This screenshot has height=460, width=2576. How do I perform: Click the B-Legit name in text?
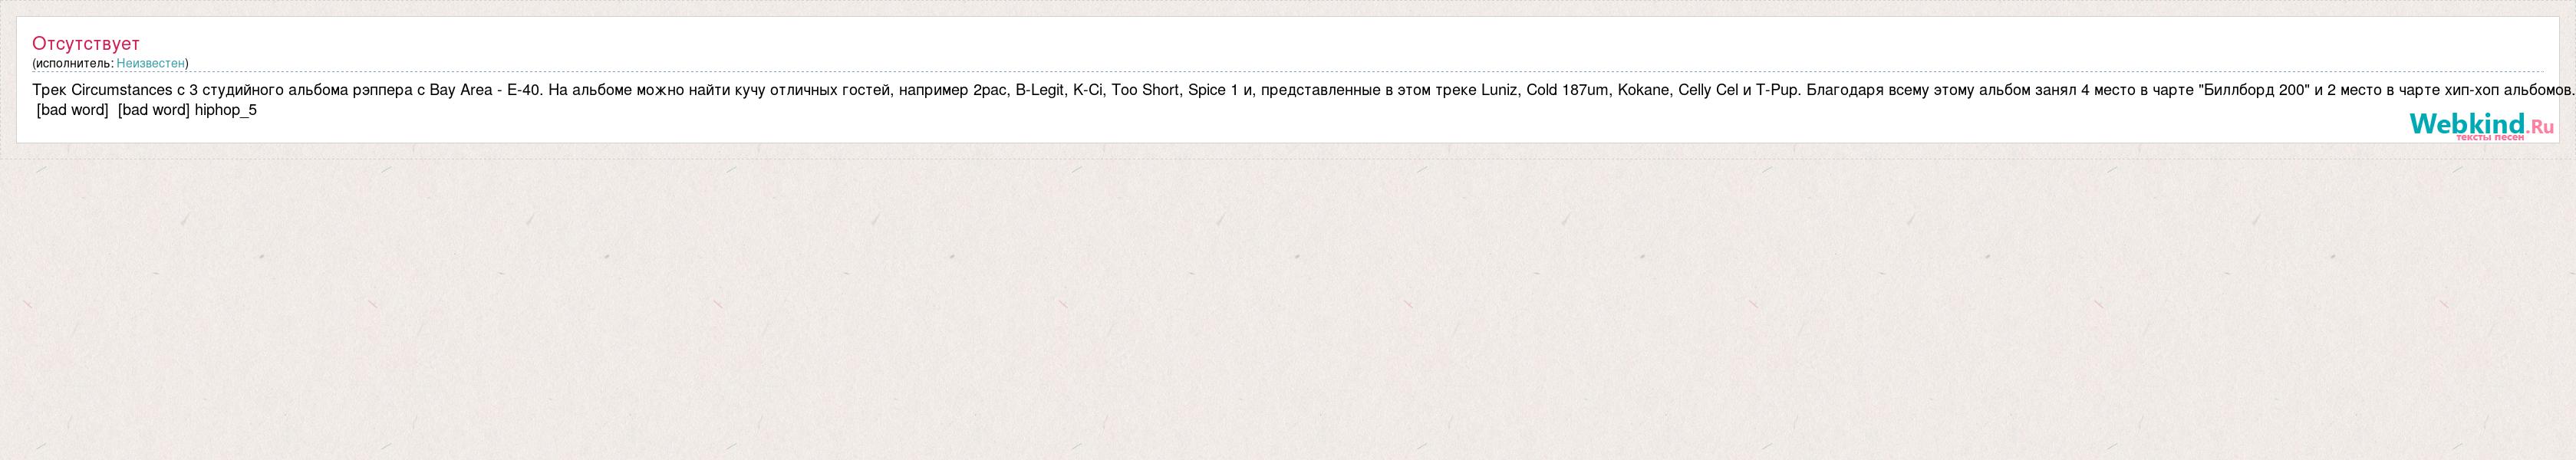(x=1040, y=90)
